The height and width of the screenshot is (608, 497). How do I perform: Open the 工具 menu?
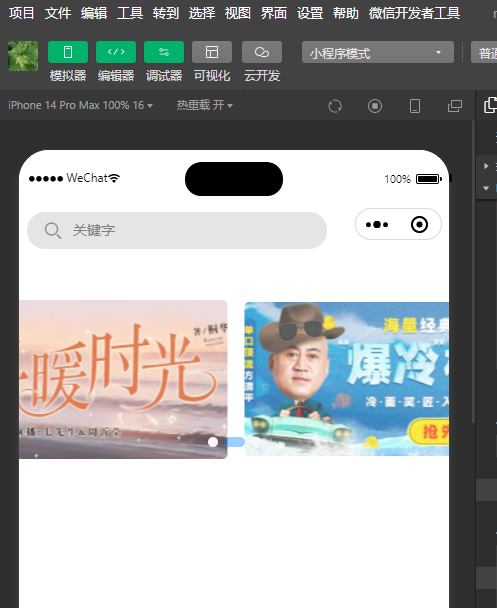coord(130,13)
